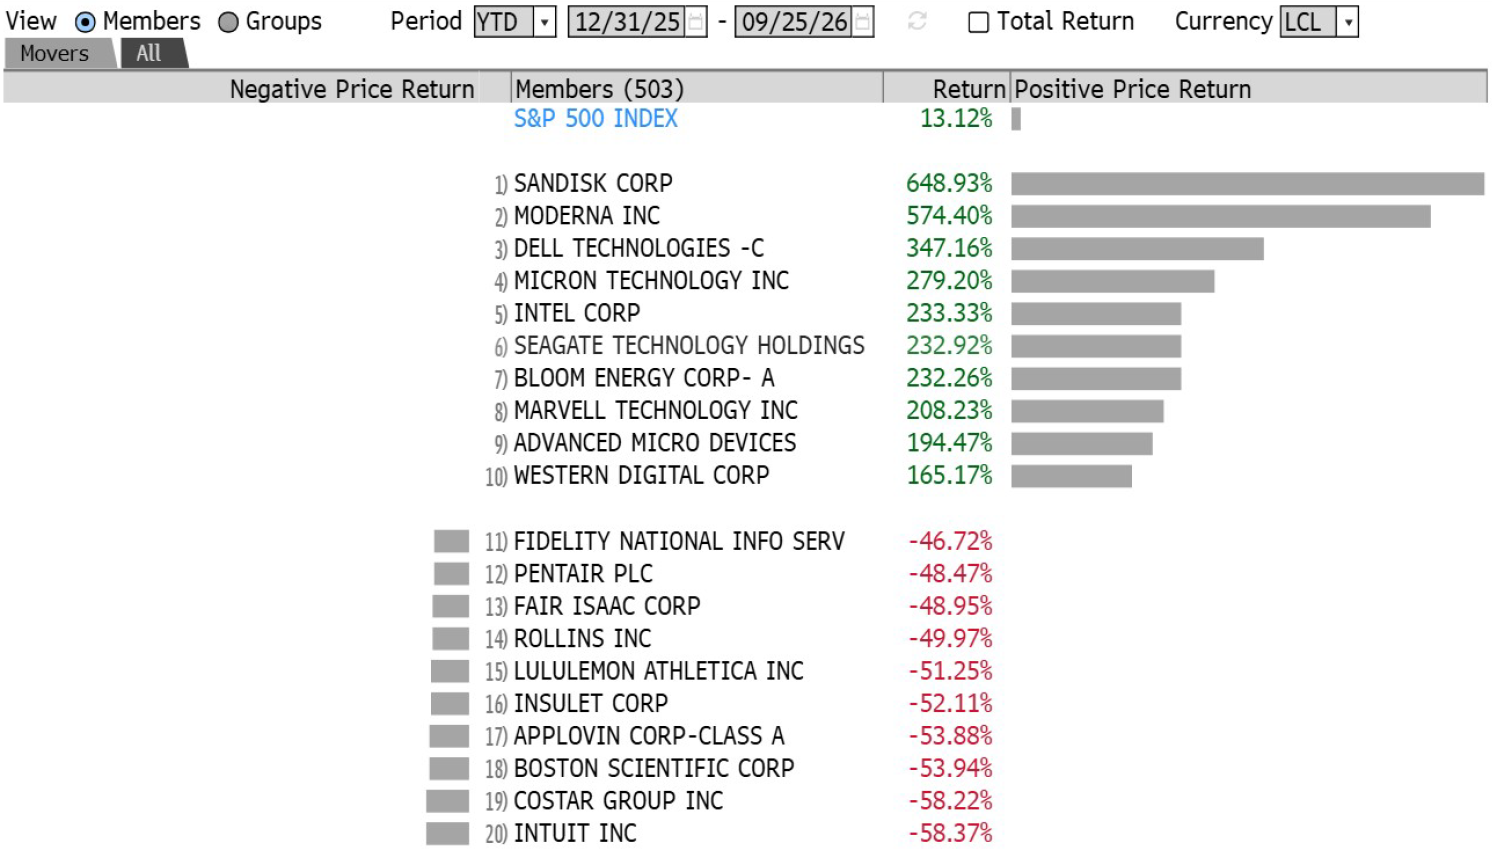Open the S&P 500 INDEX link
This screenshot has width=1492, height=857.
pos(596,119)
